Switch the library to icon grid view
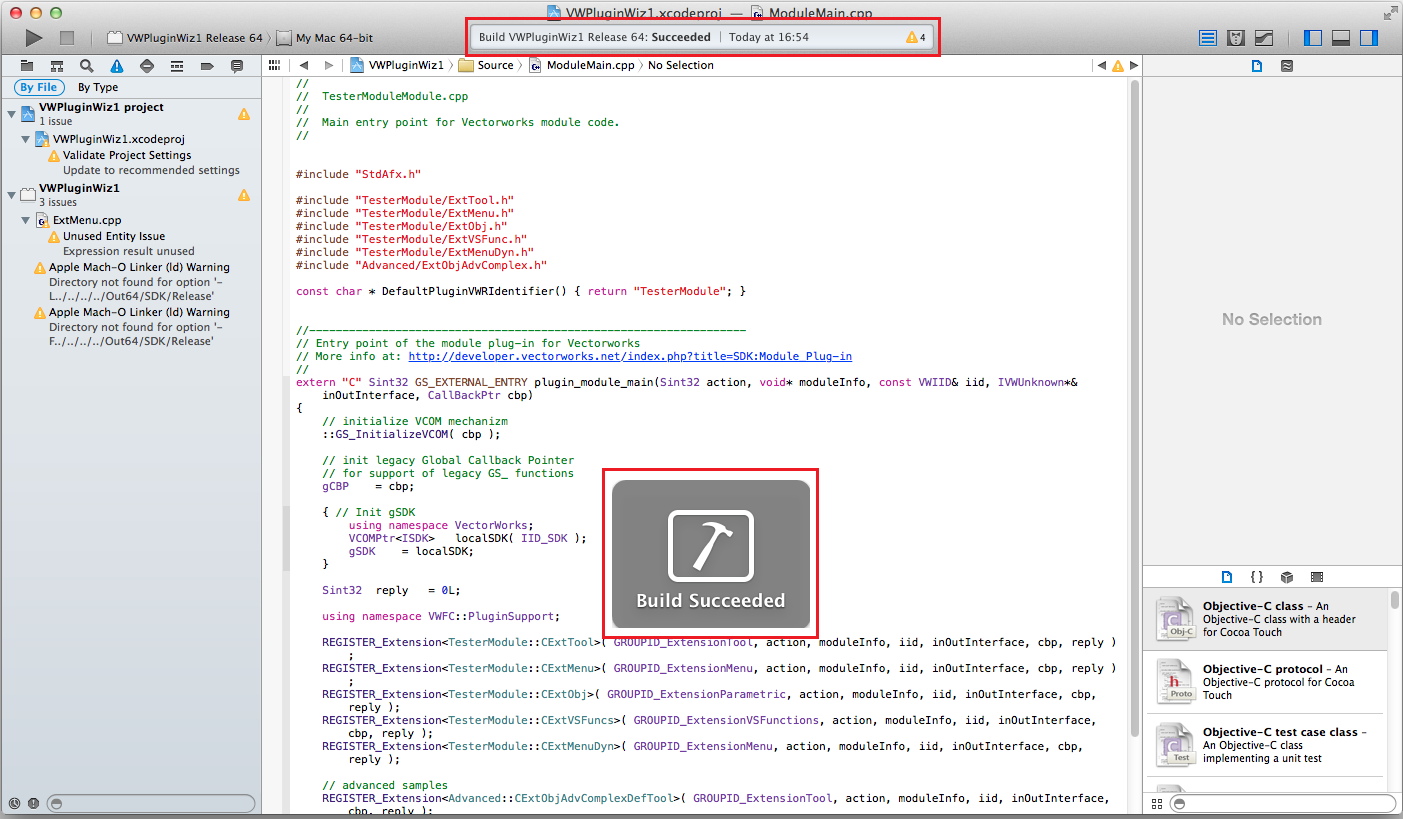Screen dimensions: 1403x819 click(x=1157, y=803)
